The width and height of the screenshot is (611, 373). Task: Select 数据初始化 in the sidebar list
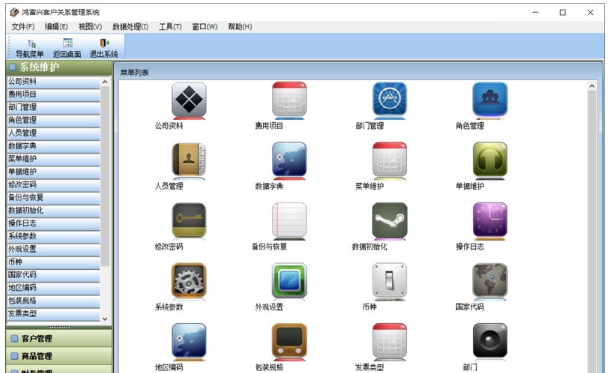[x=54, y=210]
